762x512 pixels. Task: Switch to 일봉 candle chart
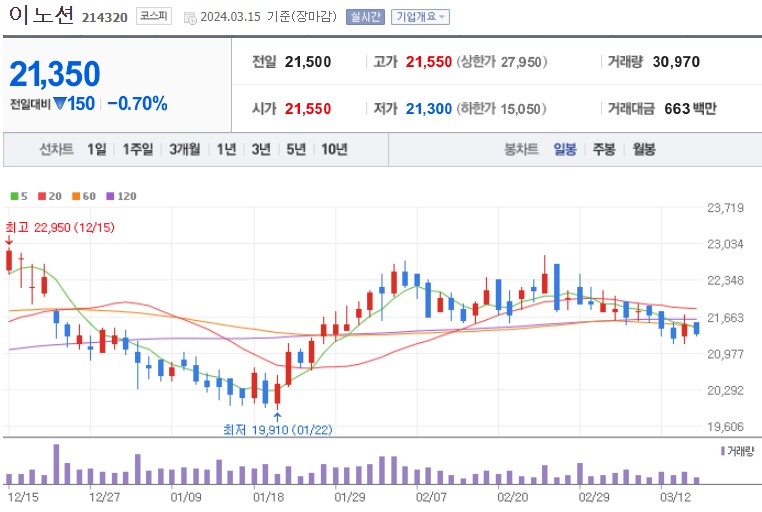click(x=565, y=149)
